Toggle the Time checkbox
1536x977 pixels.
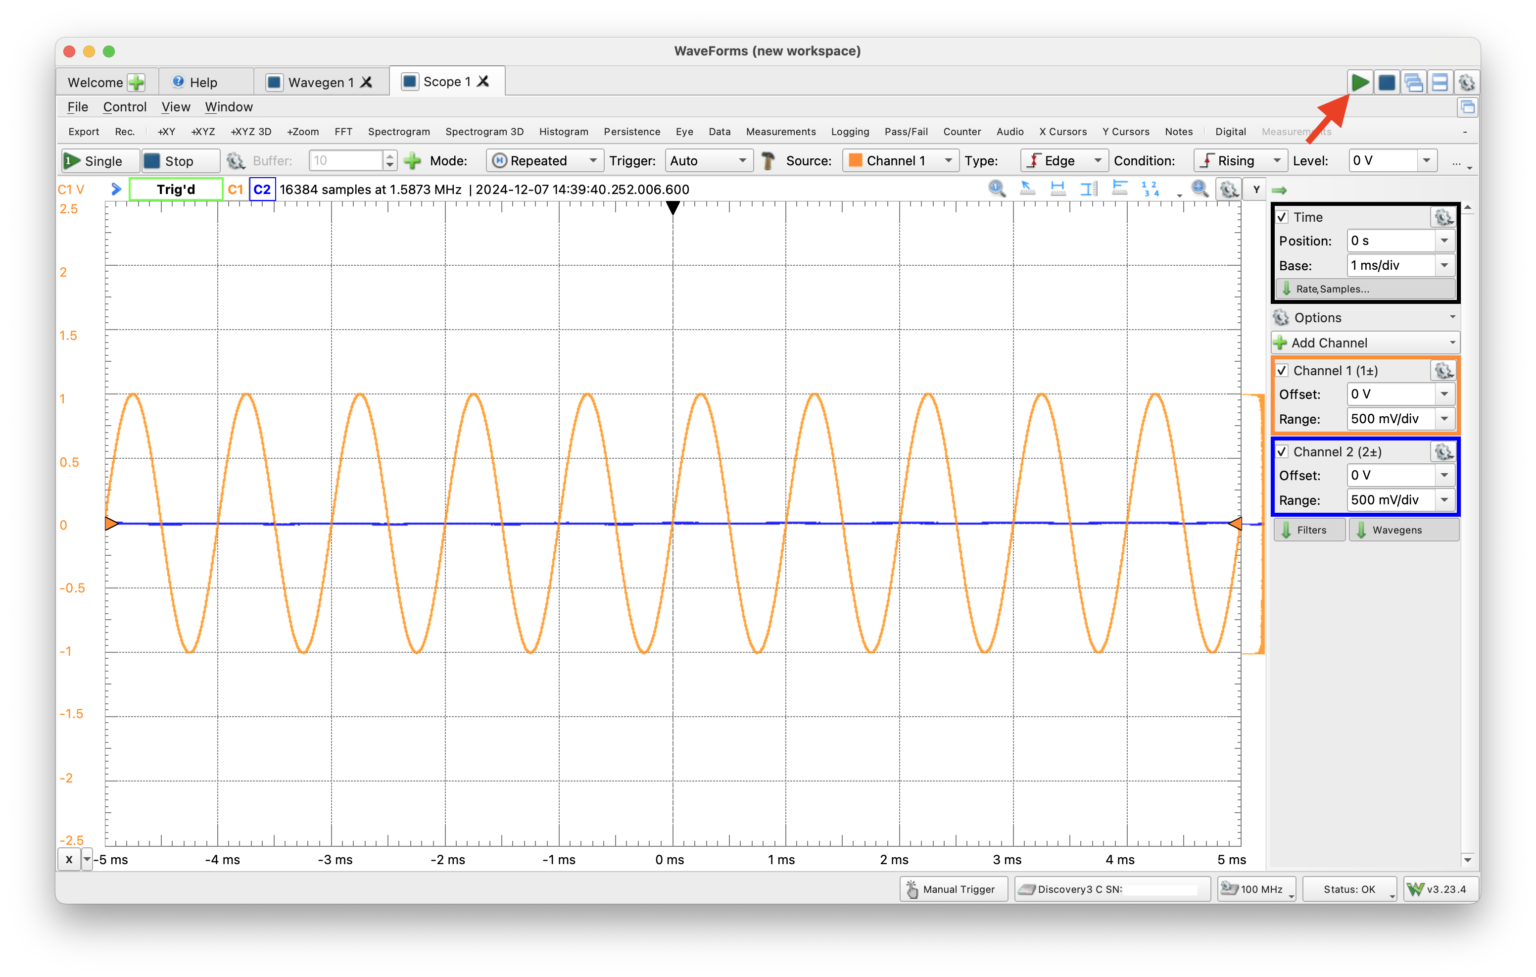(1282, 217)
